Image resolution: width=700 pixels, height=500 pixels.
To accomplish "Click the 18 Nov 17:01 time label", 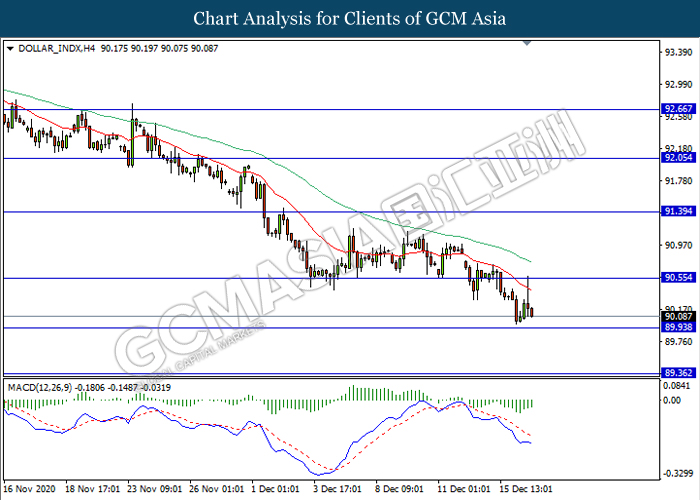I will point(92,489).
